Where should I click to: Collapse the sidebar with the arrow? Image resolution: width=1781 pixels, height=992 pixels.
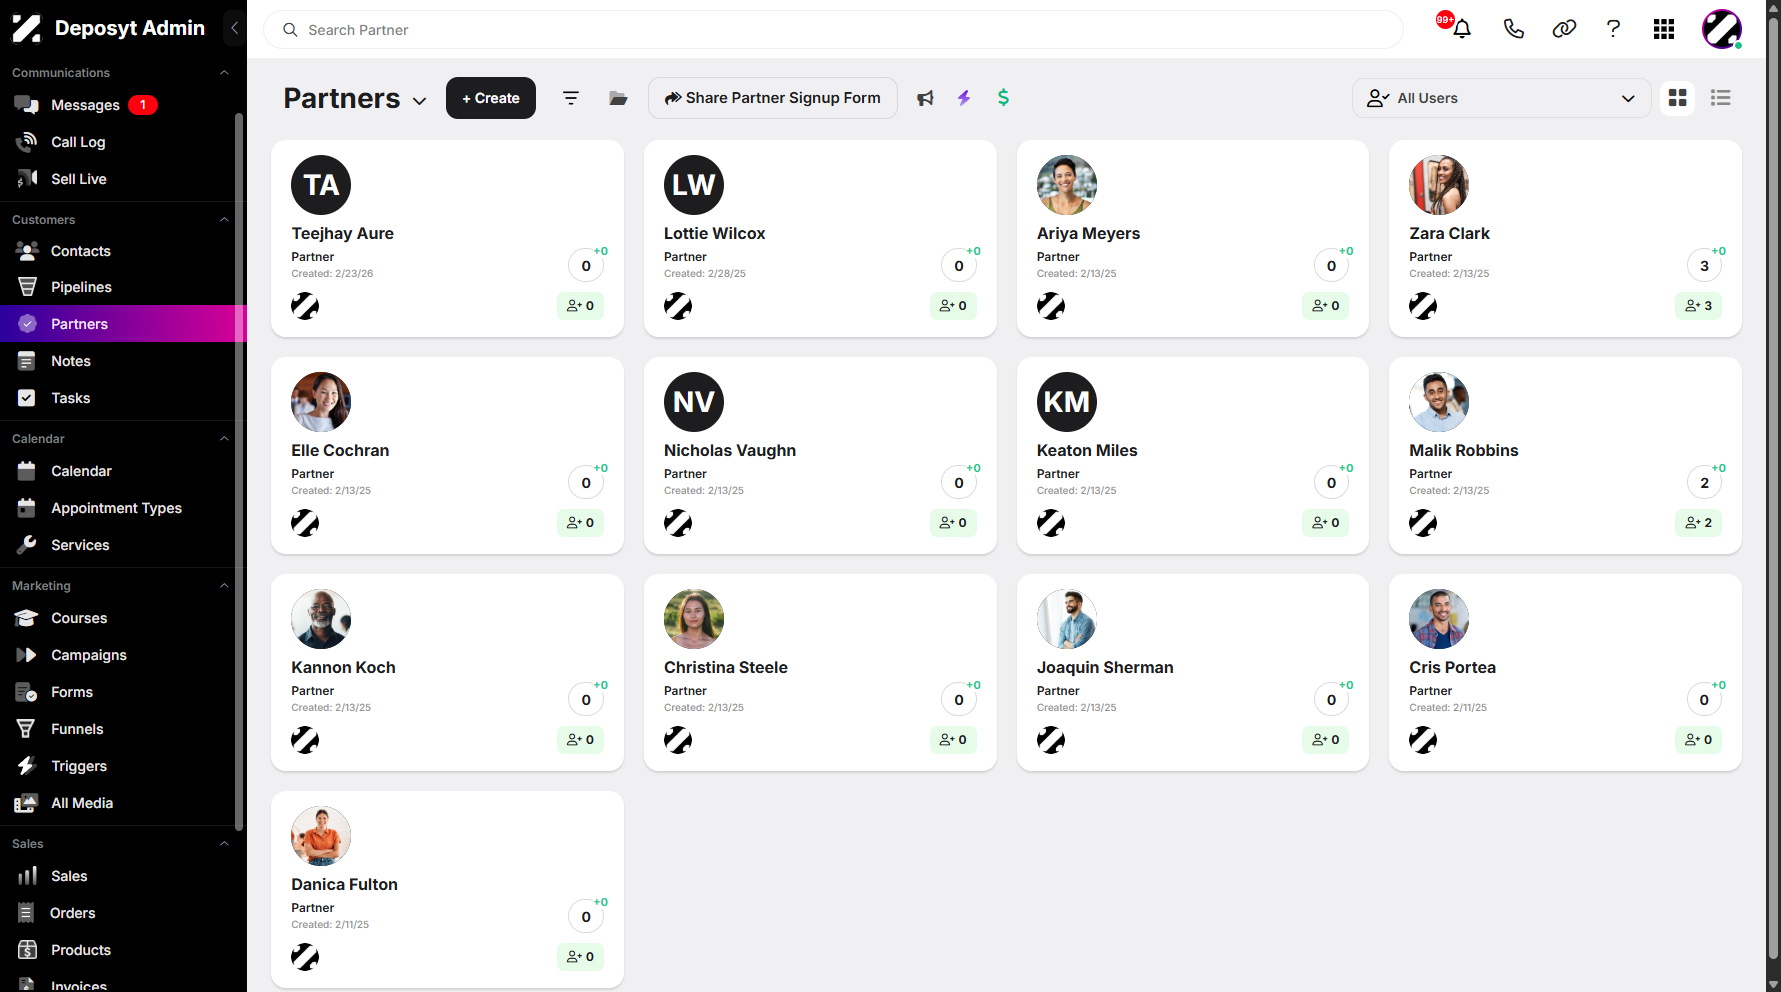[234, 28]
